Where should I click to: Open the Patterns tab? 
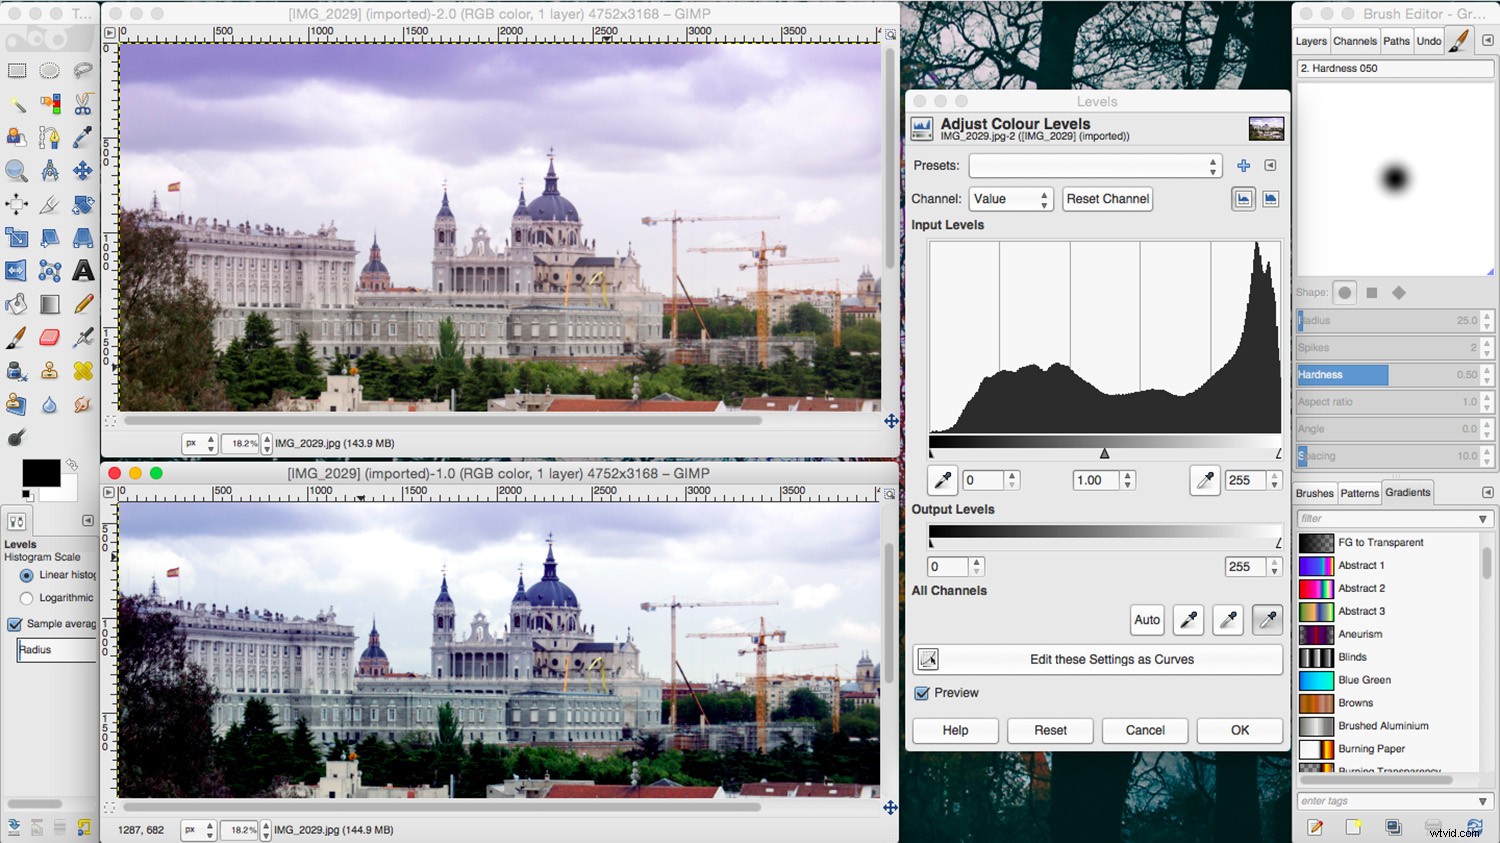tap(1359, 492)
